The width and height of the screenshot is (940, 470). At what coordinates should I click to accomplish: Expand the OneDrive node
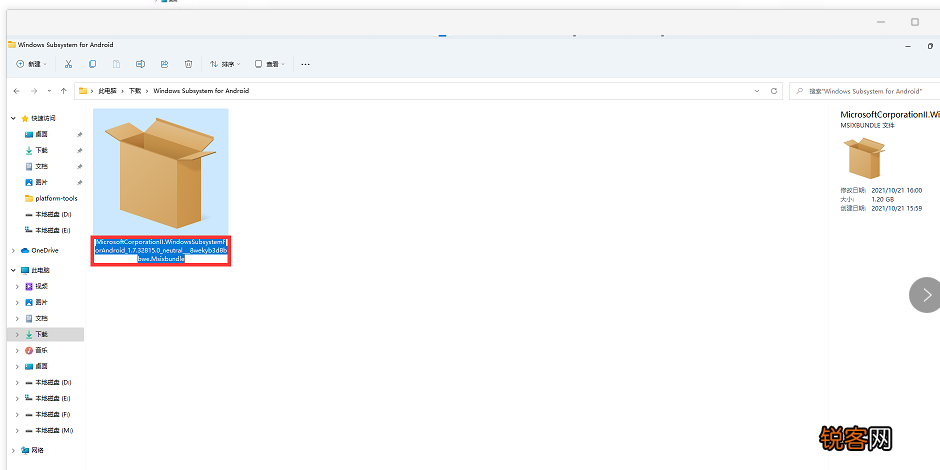pyautogui.click(x=13, y=251)
